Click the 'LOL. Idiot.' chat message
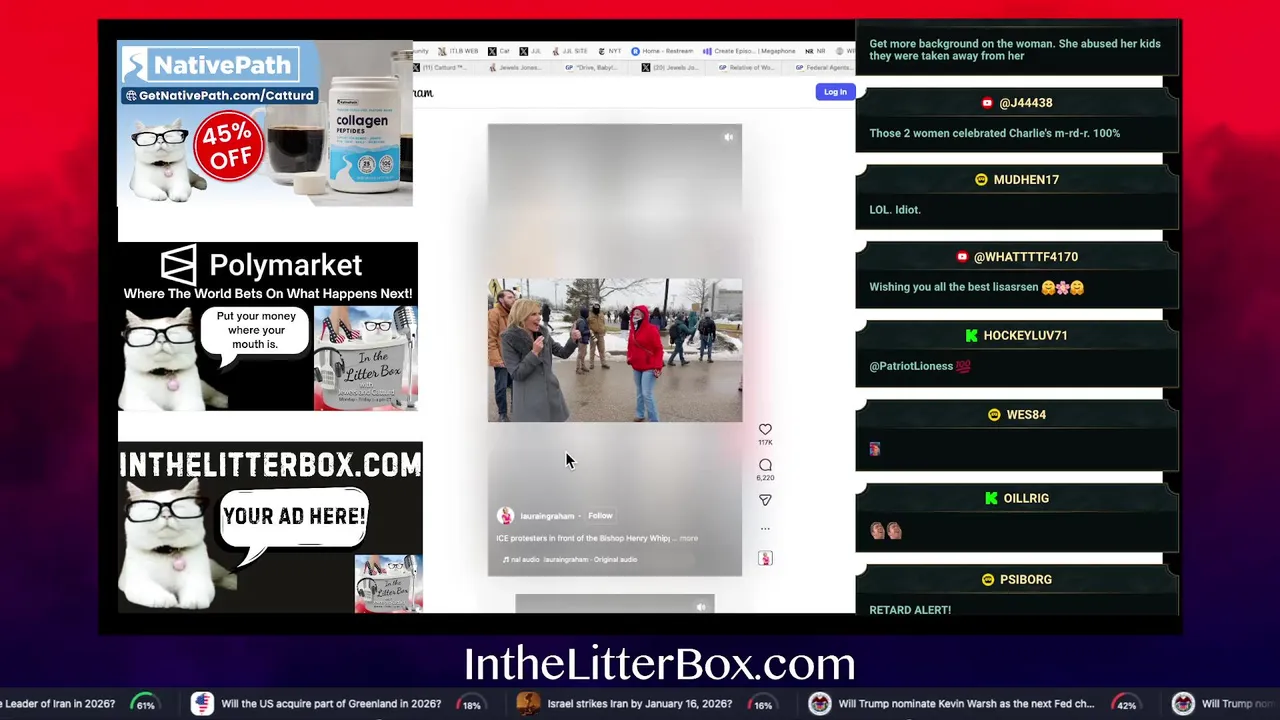Screen dimensions: 1280x720 coord(895,210)
